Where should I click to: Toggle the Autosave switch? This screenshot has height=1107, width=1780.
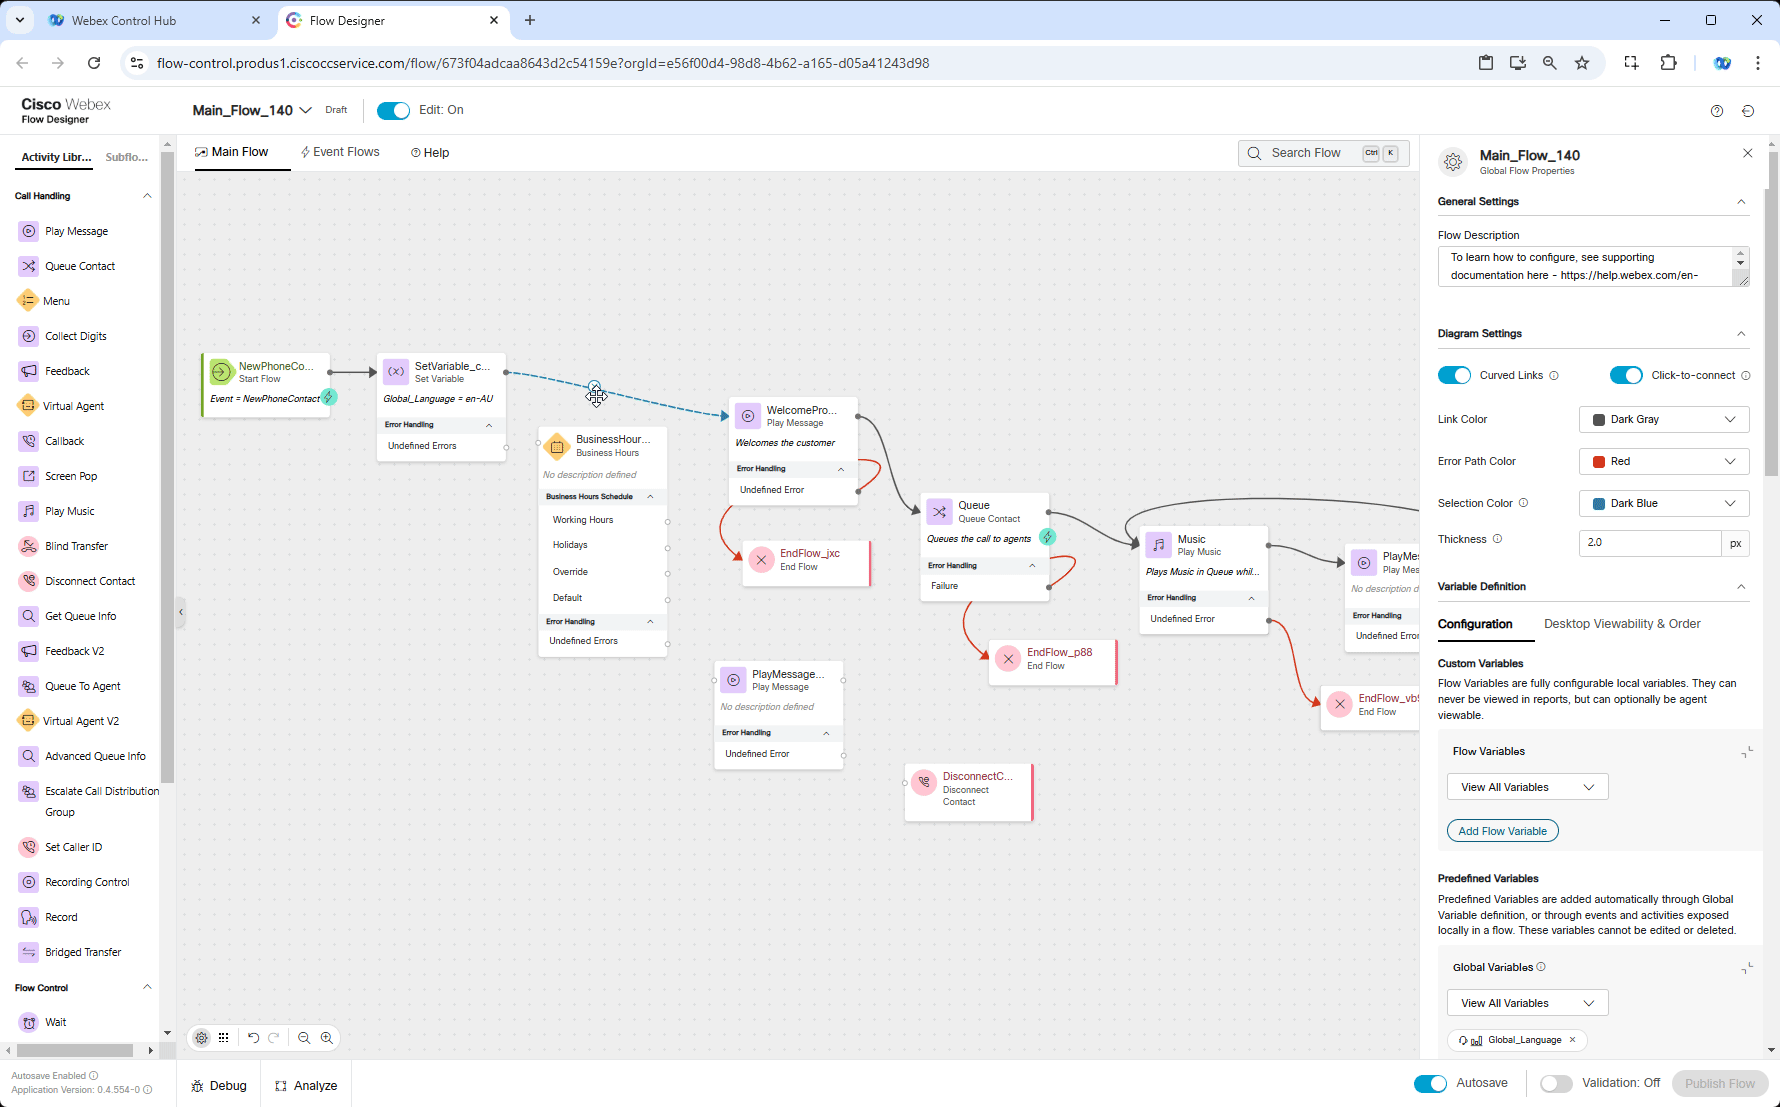click(x=1430, y=1083)
